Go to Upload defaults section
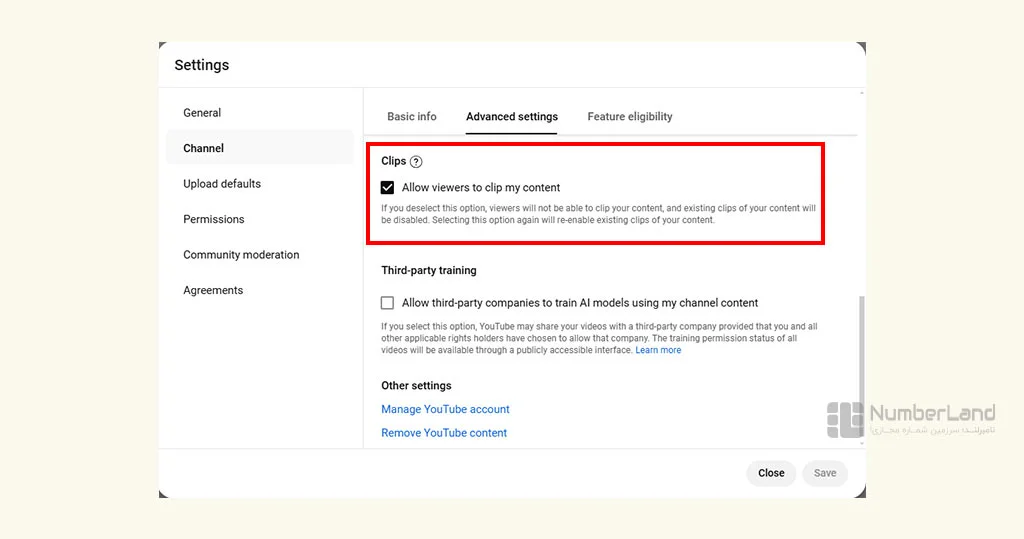Viewport: 1024px width, 539px height. (x=260, y=184)
